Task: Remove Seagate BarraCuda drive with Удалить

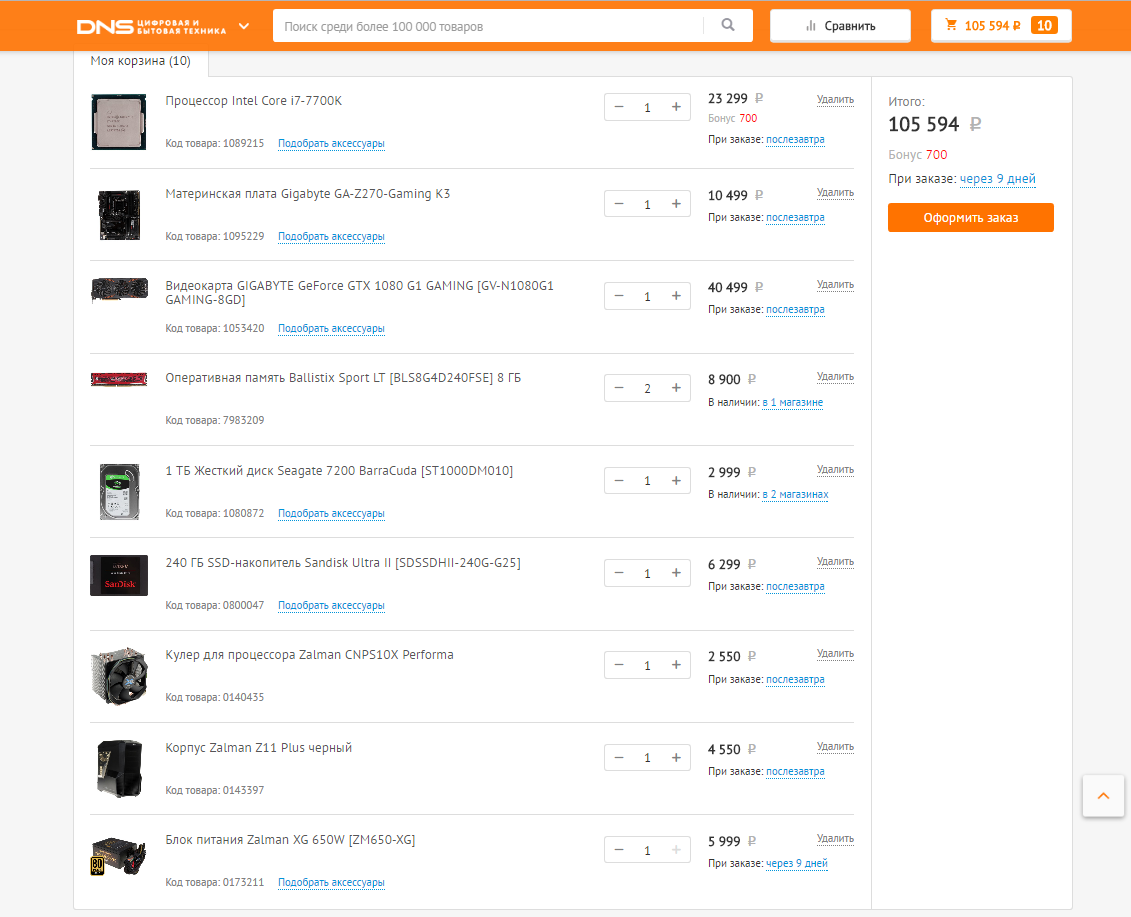Action: (835, 470)
